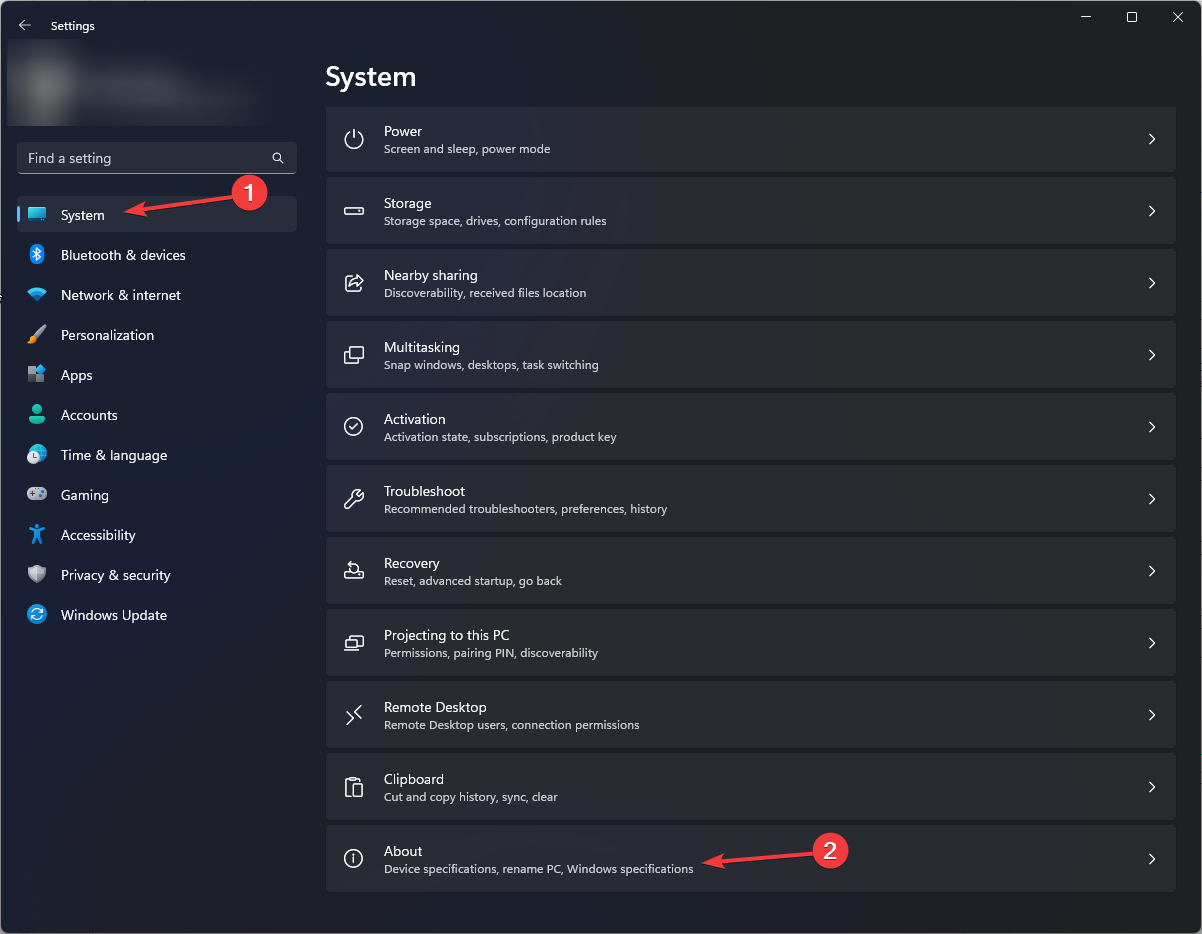The image size is (1202, 934).
Task: Click 'Discoverability, received files location' text
Action: [x=485, y=293]
